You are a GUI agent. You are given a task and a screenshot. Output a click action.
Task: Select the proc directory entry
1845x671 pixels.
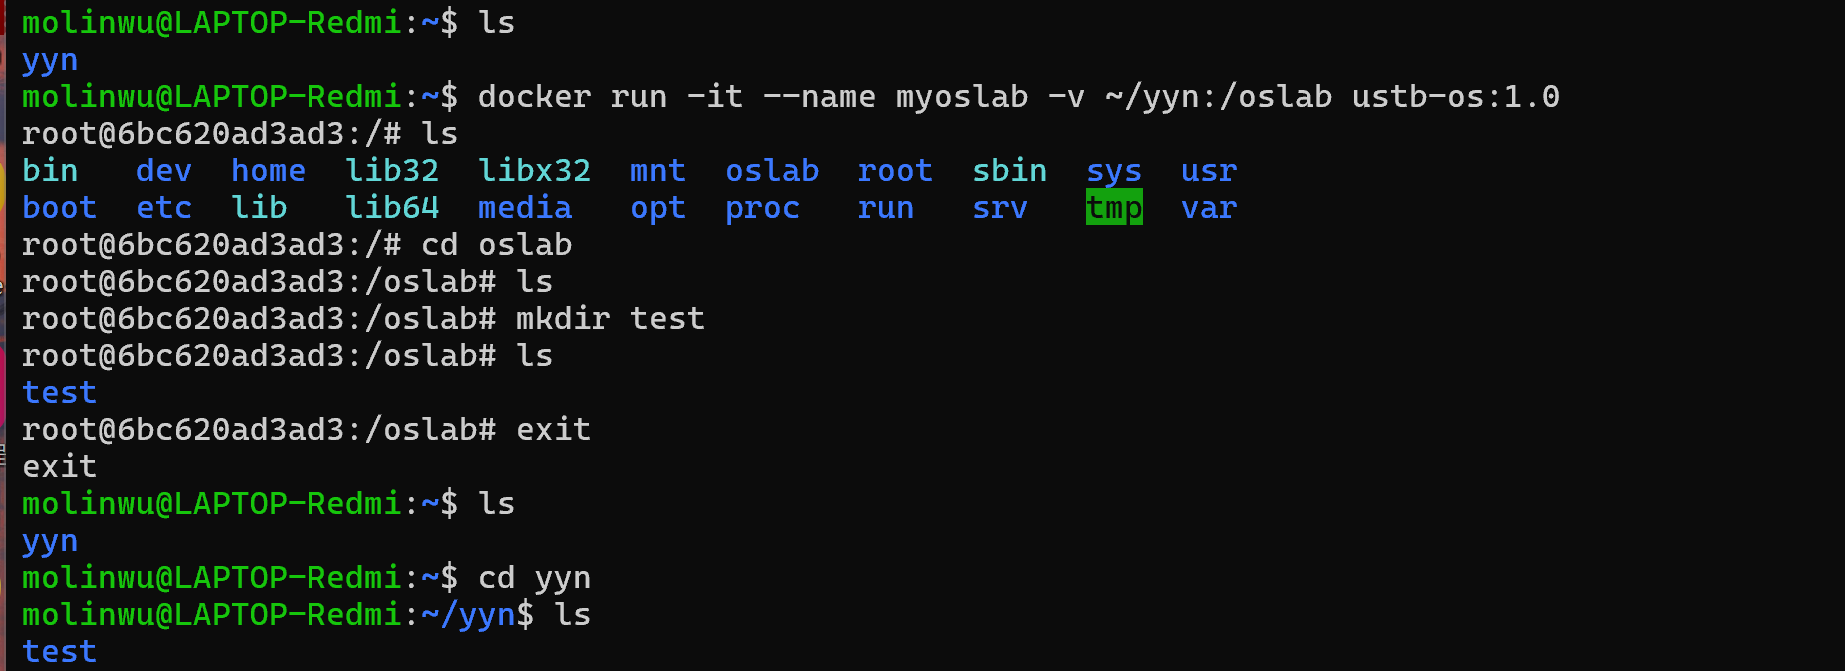[762, 208]
